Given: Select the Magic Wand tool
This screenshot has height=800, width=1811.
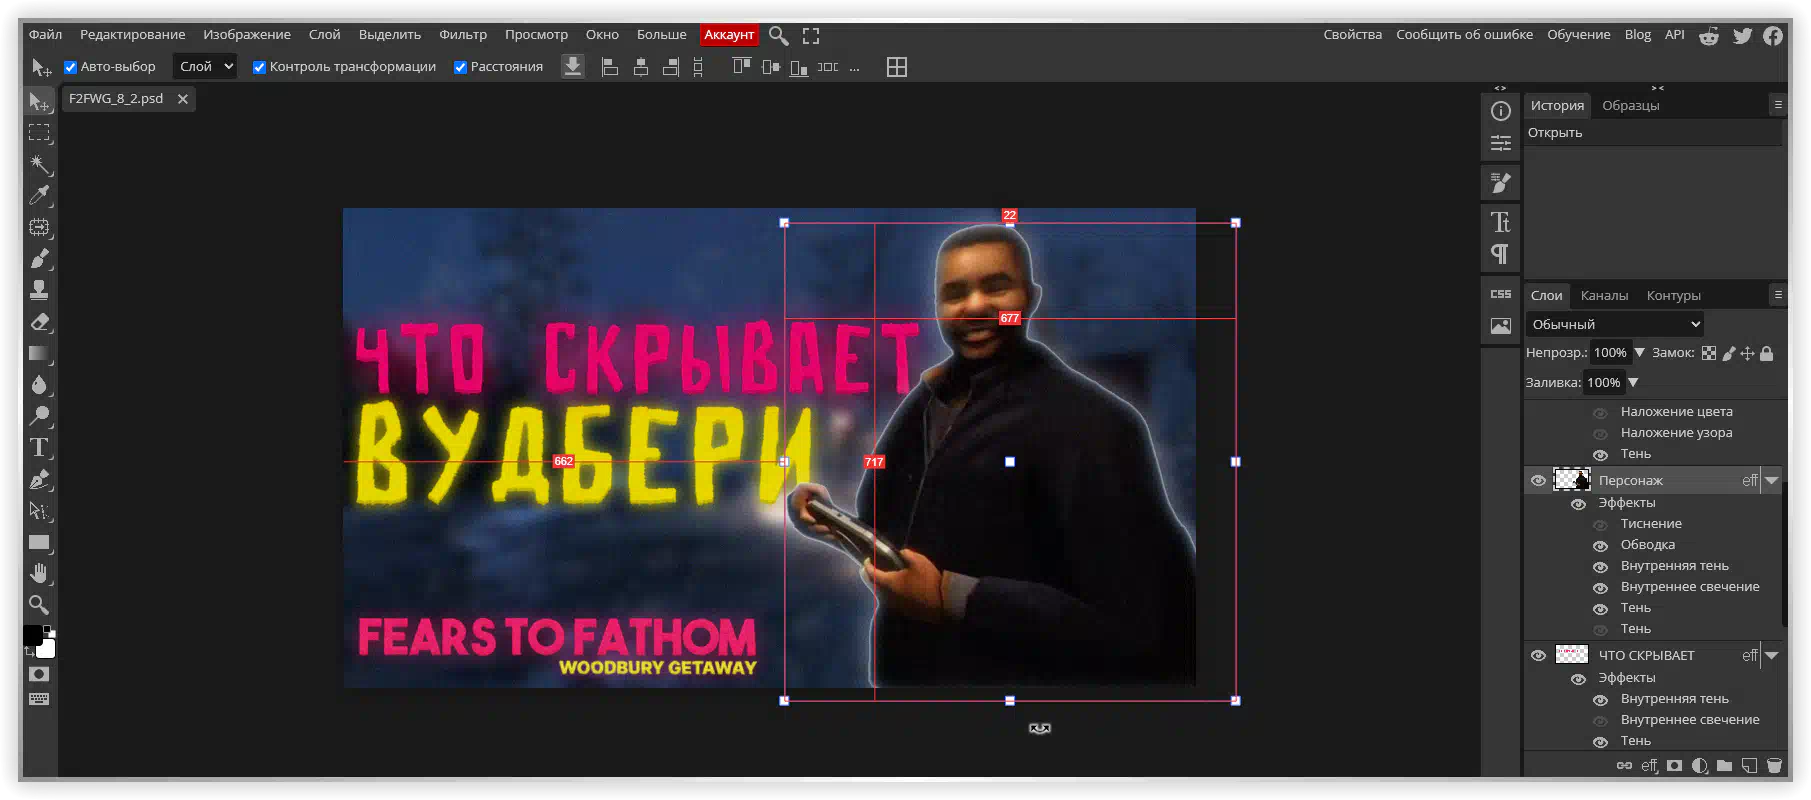Looking at the screenshot, I should [40, 164].
